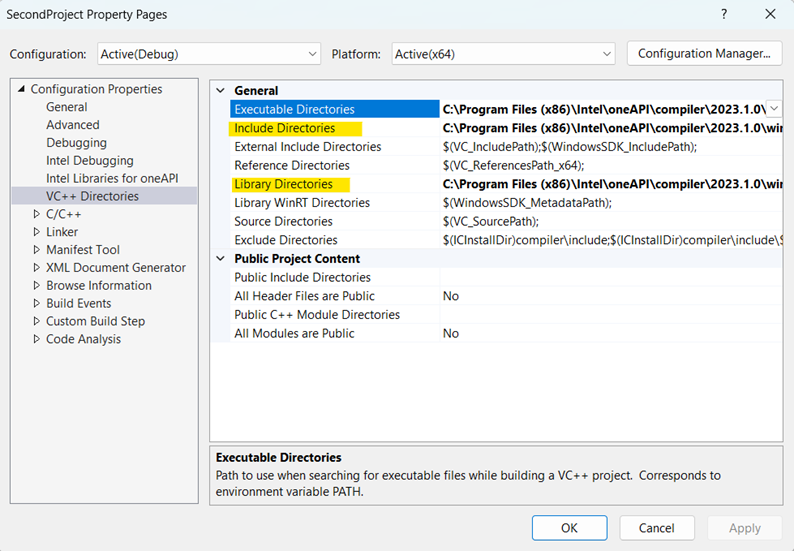Click OK to confirm properties

pyautogui.click(x=569, y=528)
